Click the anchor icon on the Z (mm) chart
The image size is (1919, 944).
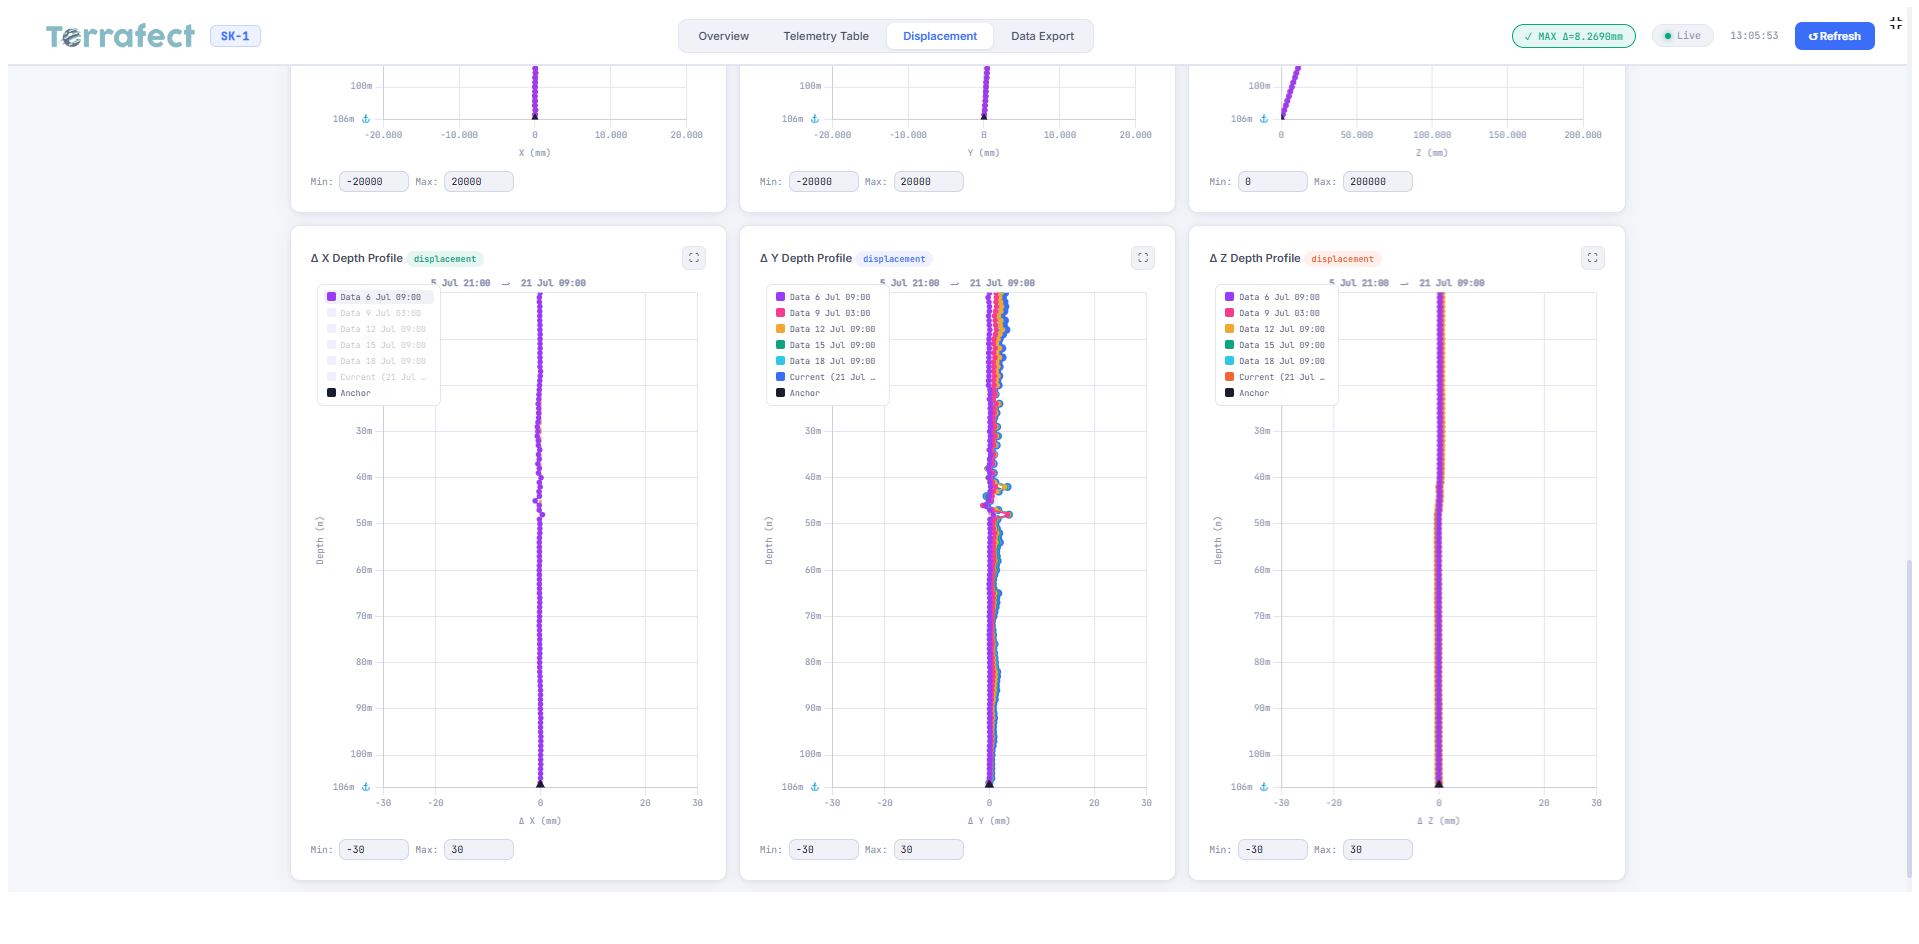[1264, 119]
